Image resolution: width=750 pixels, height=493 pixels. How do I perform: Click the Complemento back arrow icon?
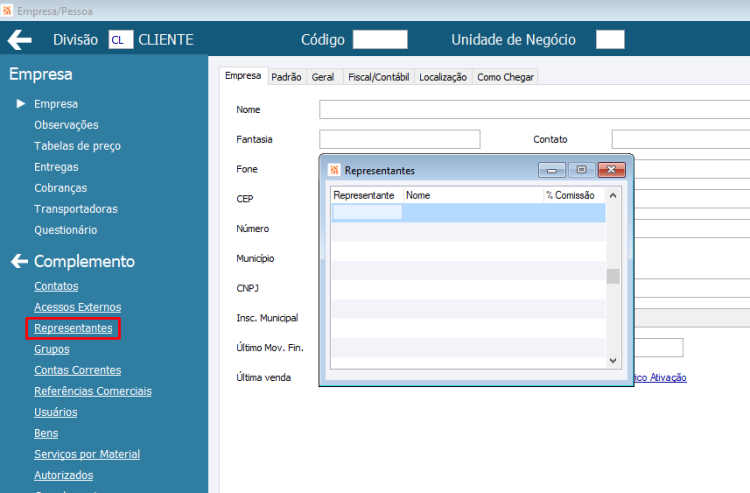point(19,261)
